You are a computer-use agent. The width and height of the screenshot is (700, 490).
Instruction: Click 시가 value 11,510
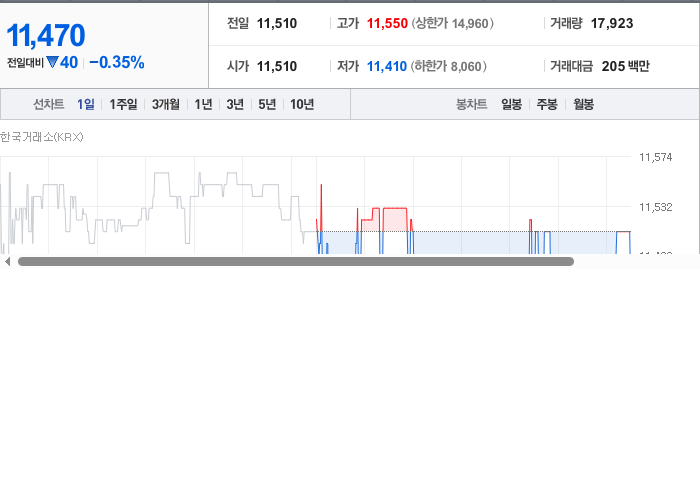[277, 66]
